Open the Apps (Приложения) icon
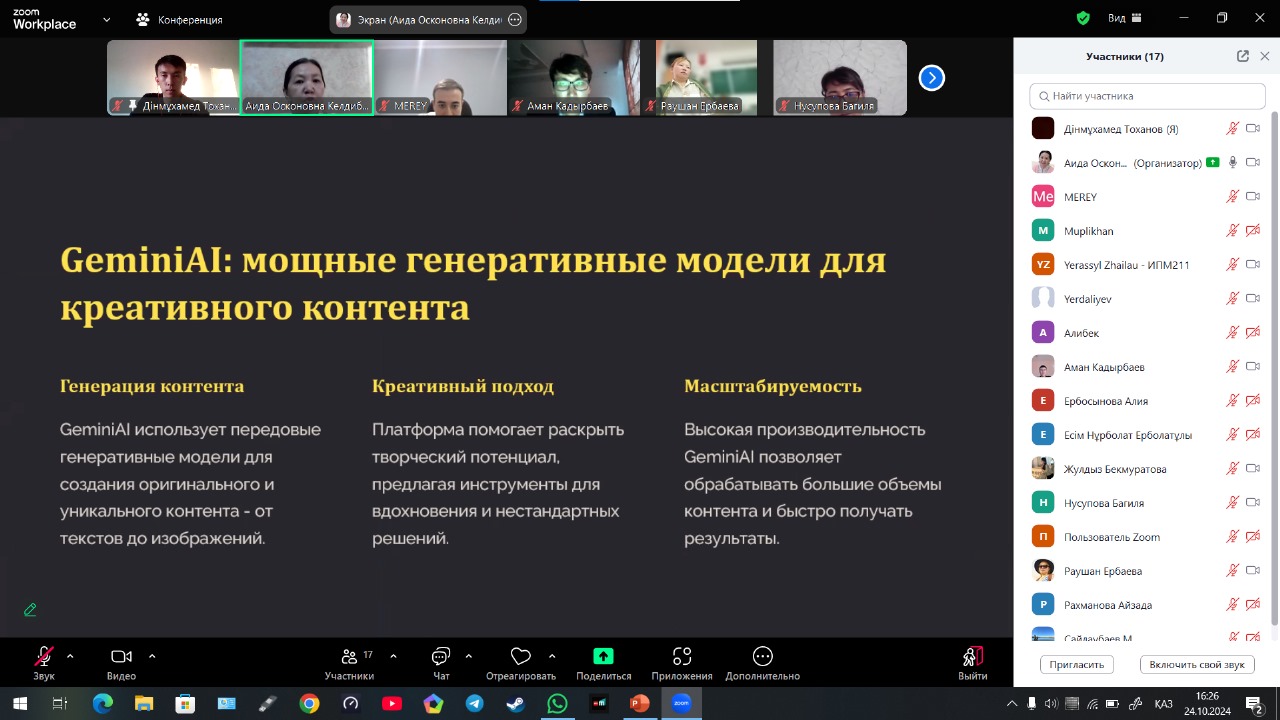The height and width of the screenshot is (720, 1280). click(x=682, y=657)
